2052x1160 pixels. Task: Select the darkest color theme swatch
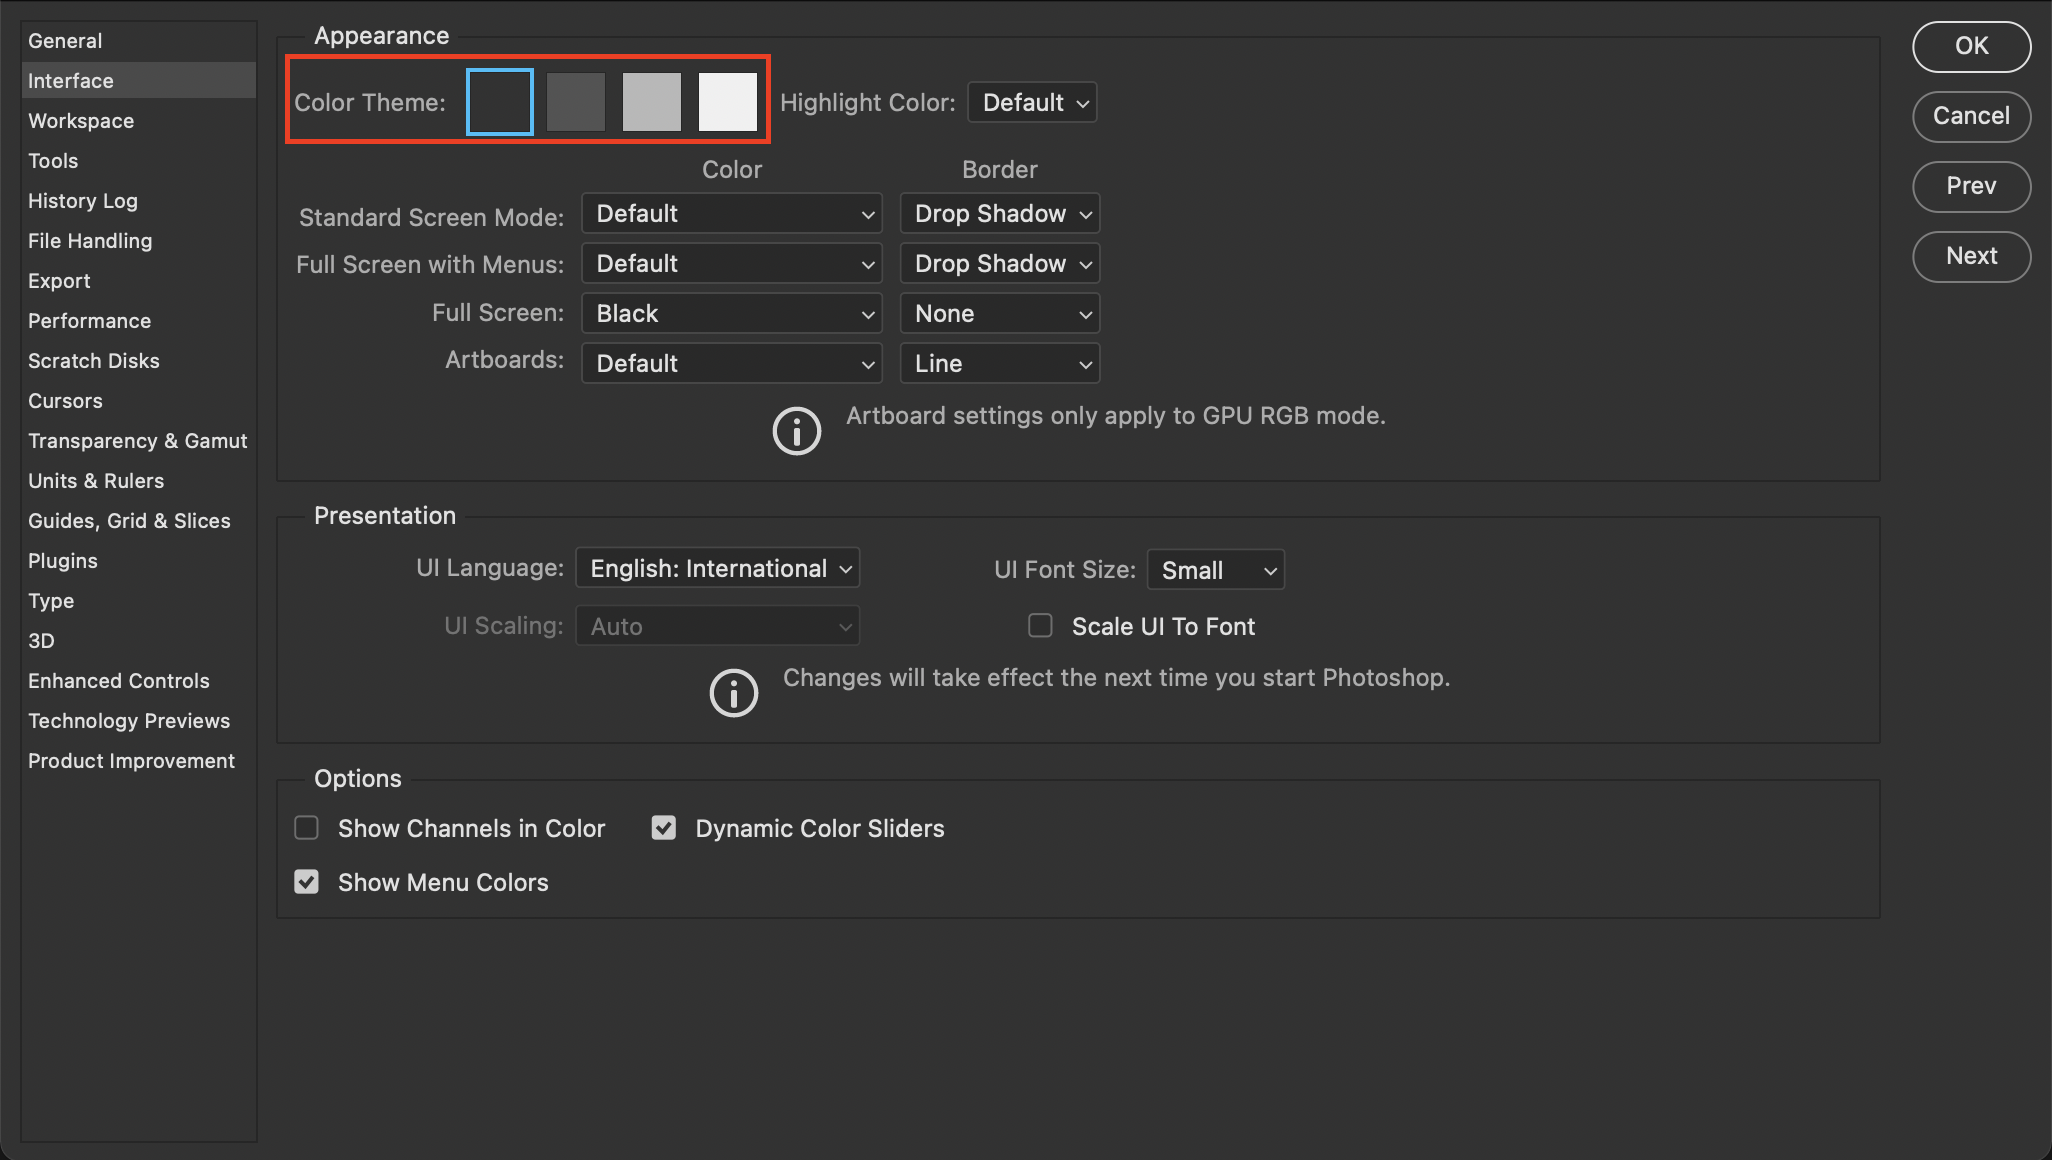(499, 102)
